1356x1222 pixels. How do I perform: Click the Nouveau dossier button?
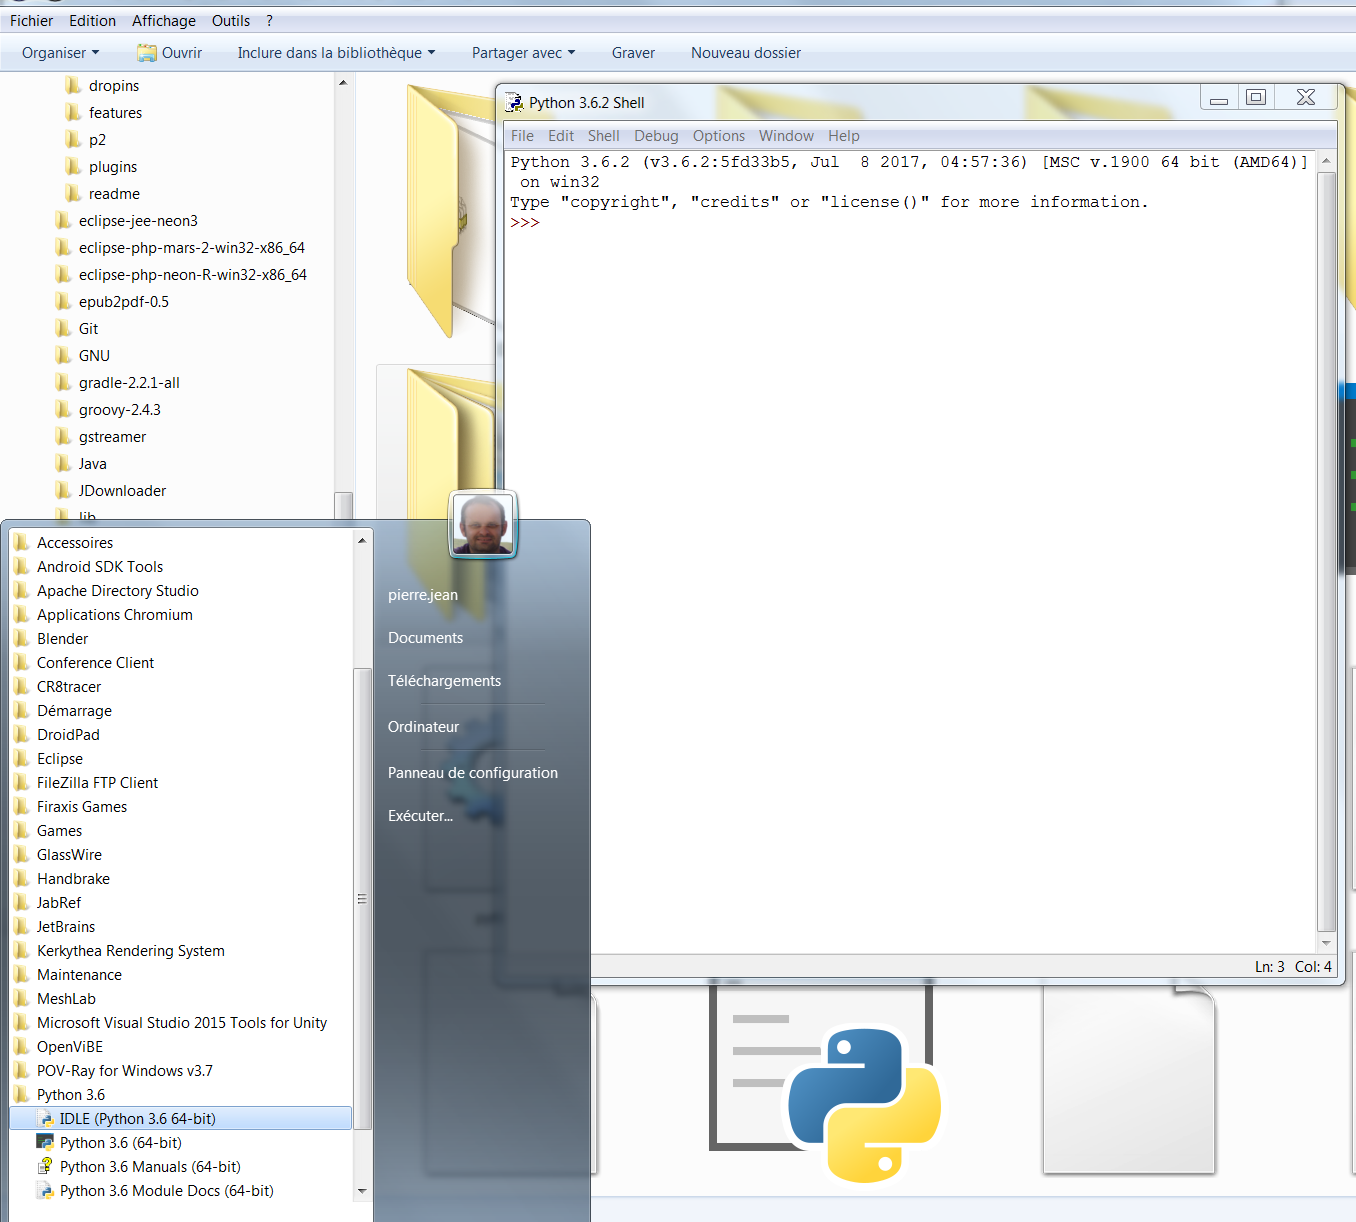click(x=746, y=53)
